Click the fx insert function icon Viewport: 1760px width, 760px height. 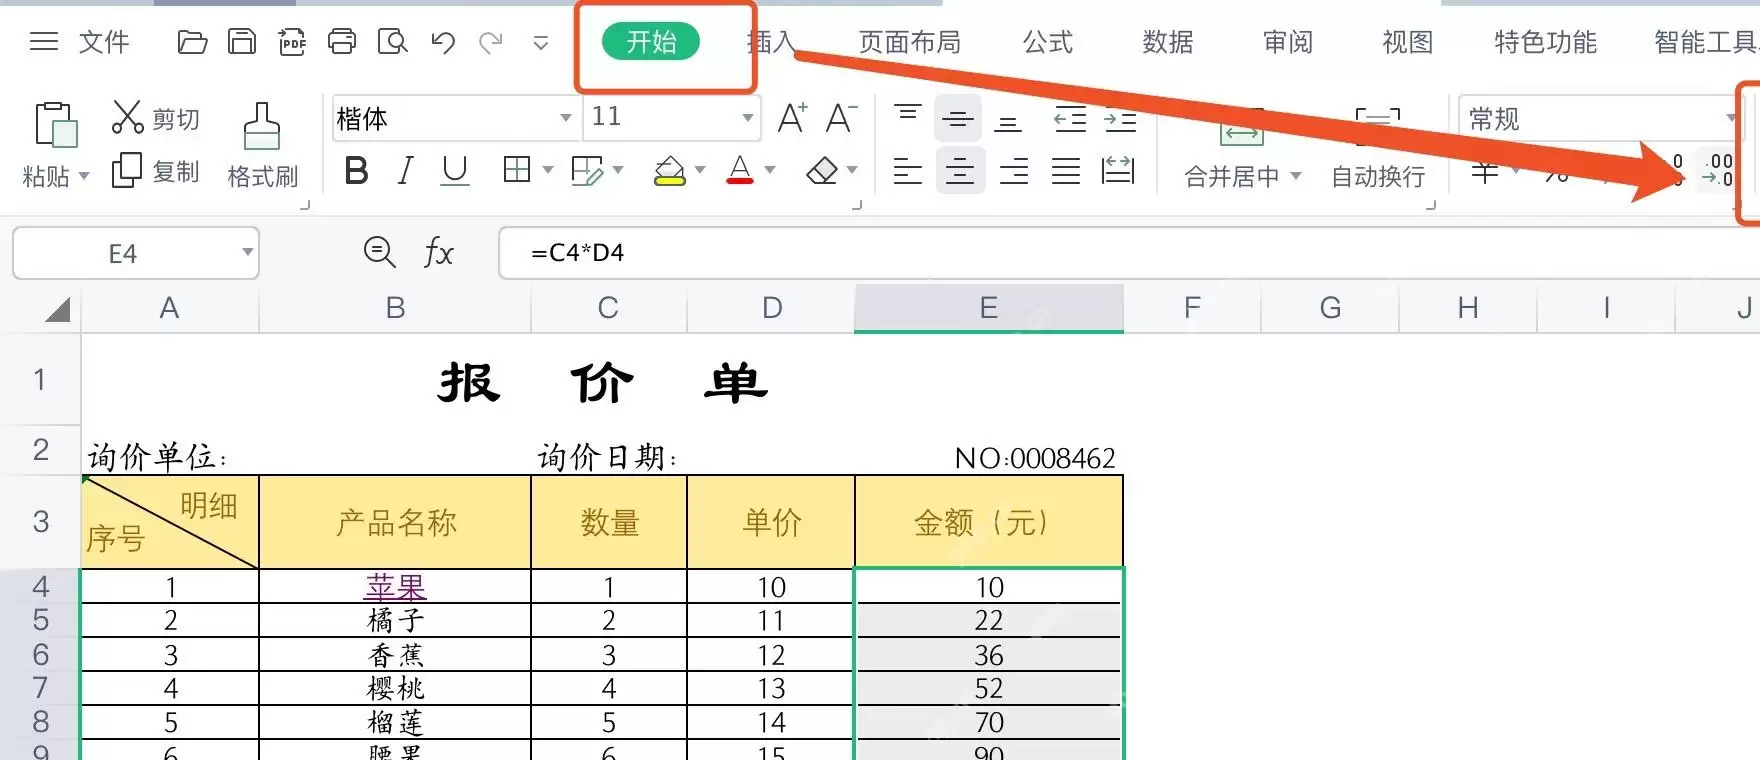click(x=438, y=252)
